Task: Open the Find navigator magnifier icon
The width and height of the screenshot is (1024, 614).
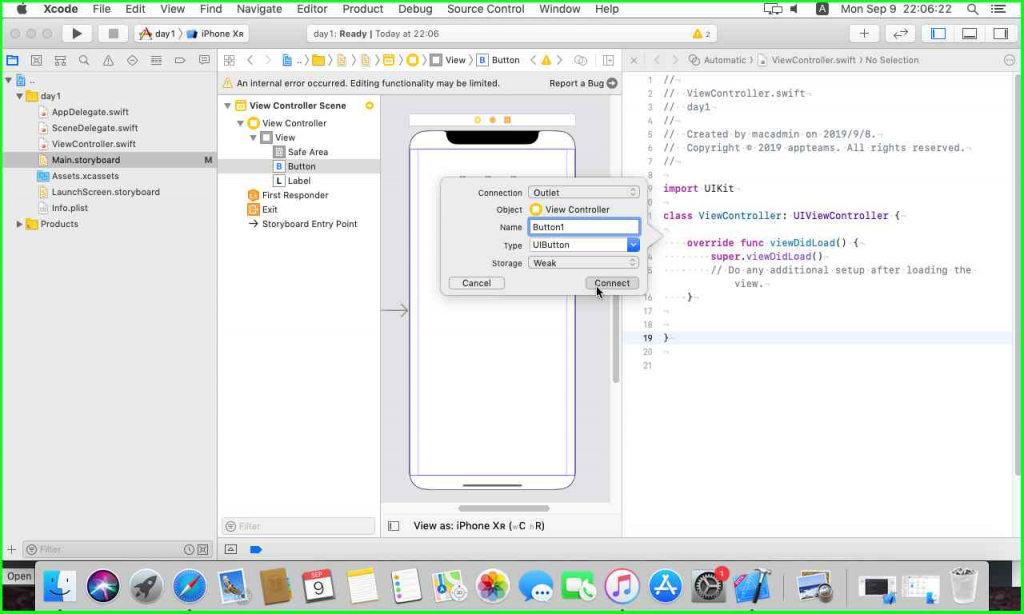Action: [x=82, y=60]
